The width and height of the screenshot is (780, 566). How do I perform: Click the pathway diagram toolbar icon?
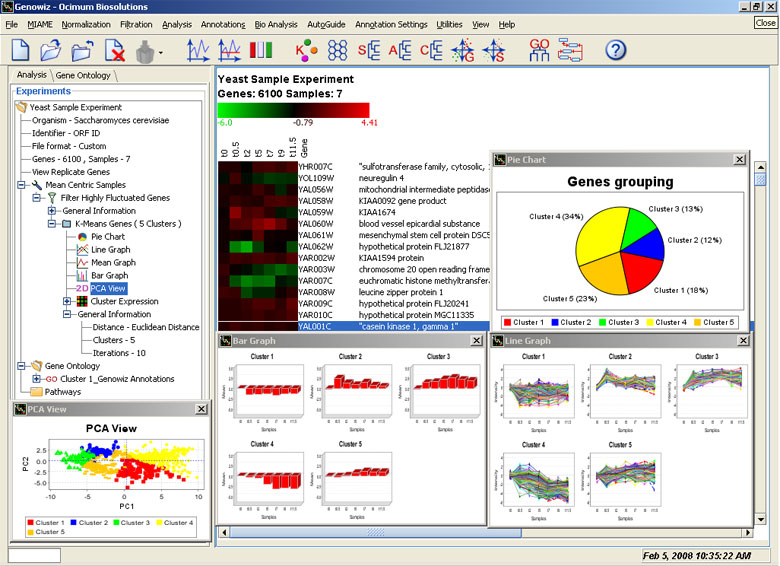tap(570, 50)
